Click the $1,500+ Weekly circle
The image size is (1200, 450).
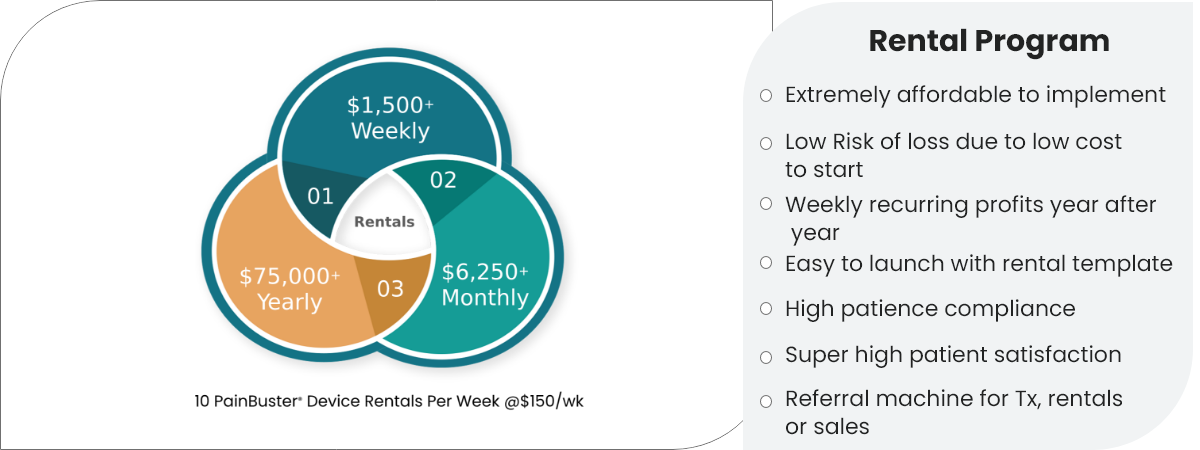click(x=389, y=117)
